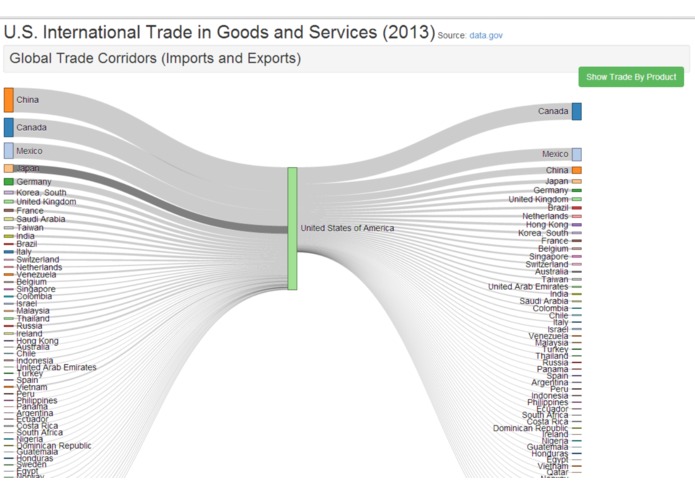The height and width of the screenshot is (494, 695).
Task: Click the 'Brazil' export label on right
Action: (558, 207)
